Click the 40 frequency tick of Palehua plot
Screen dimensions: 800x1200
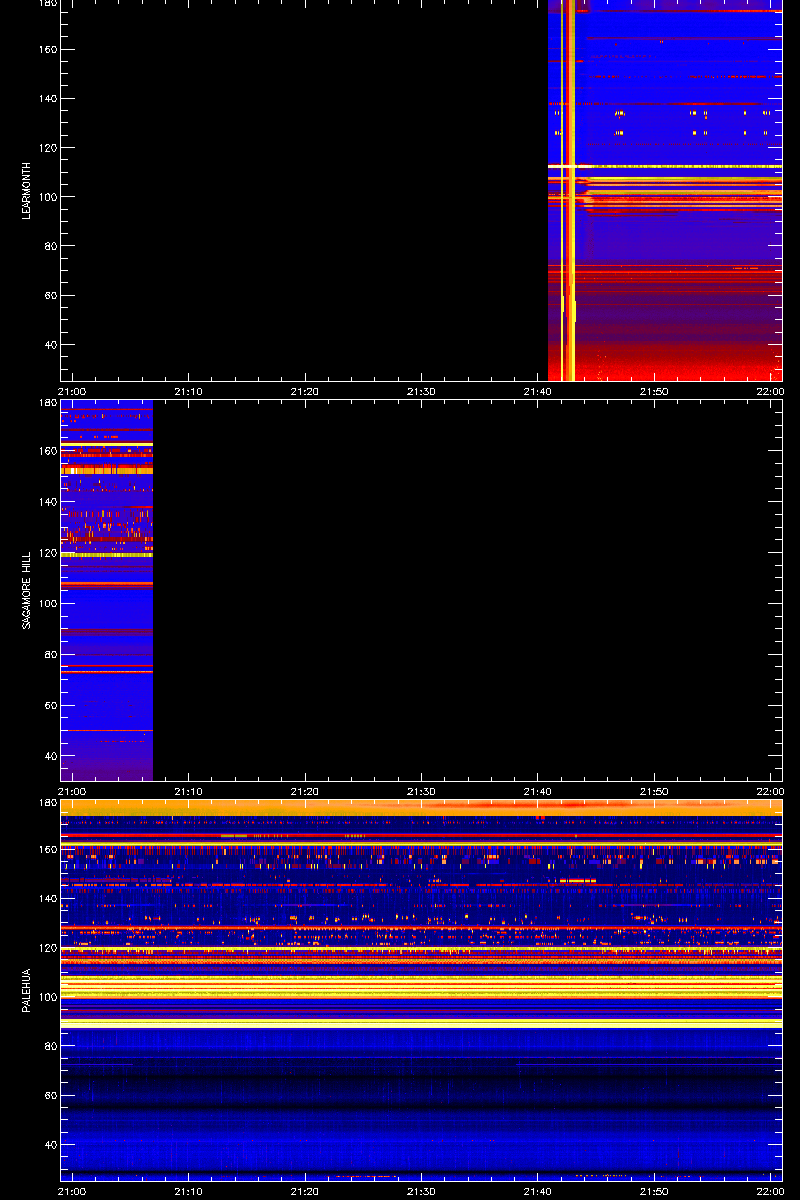pos(51,1145)
